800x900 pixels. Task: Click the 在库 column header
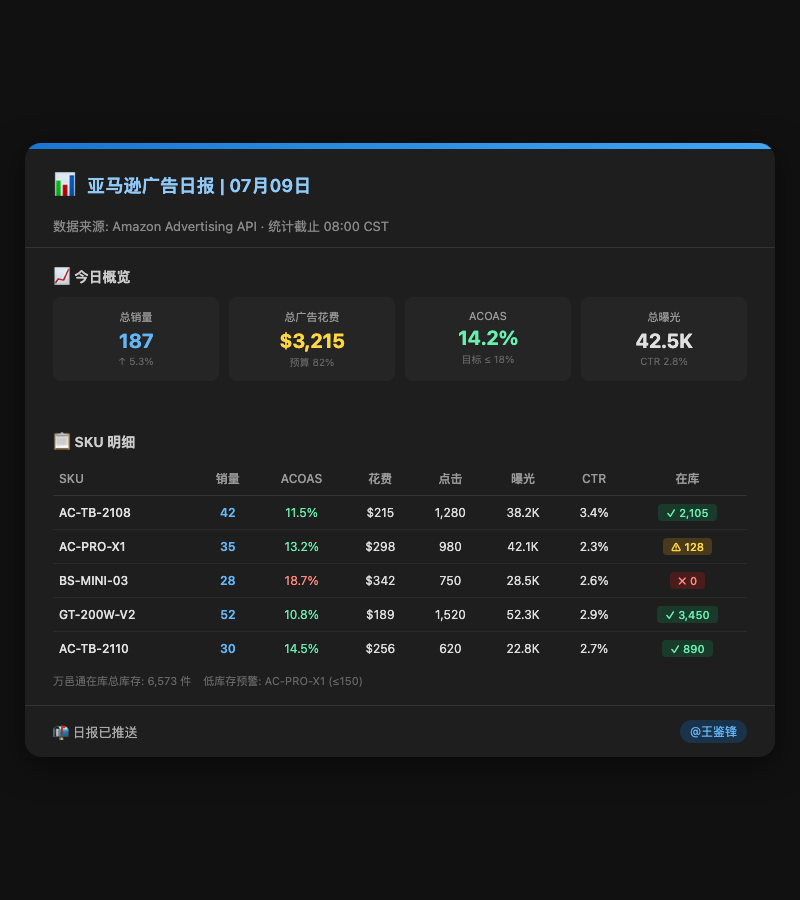click(687, 479)
